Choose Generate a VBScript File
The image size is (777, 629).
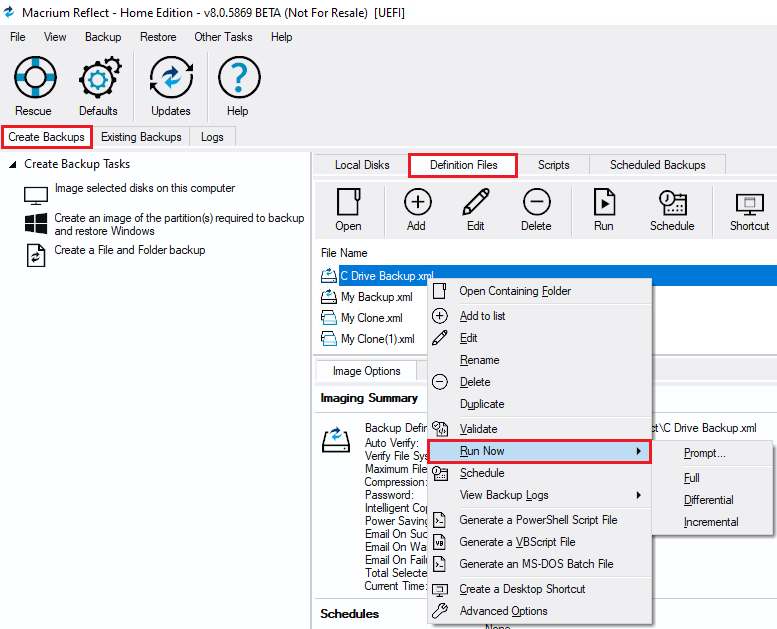pyautogui.click(x=540, y=542)
